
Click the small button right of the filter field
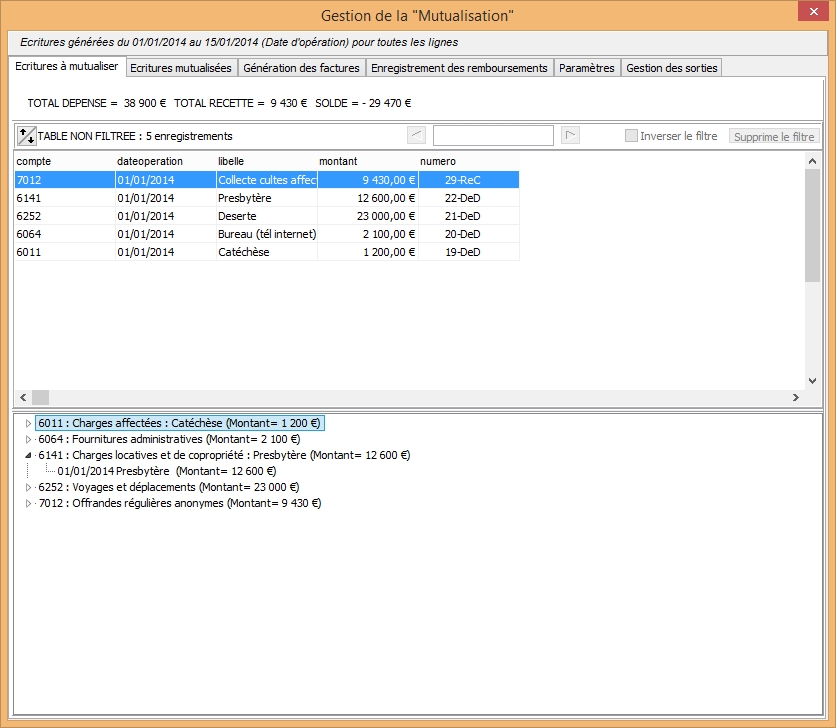570,135
